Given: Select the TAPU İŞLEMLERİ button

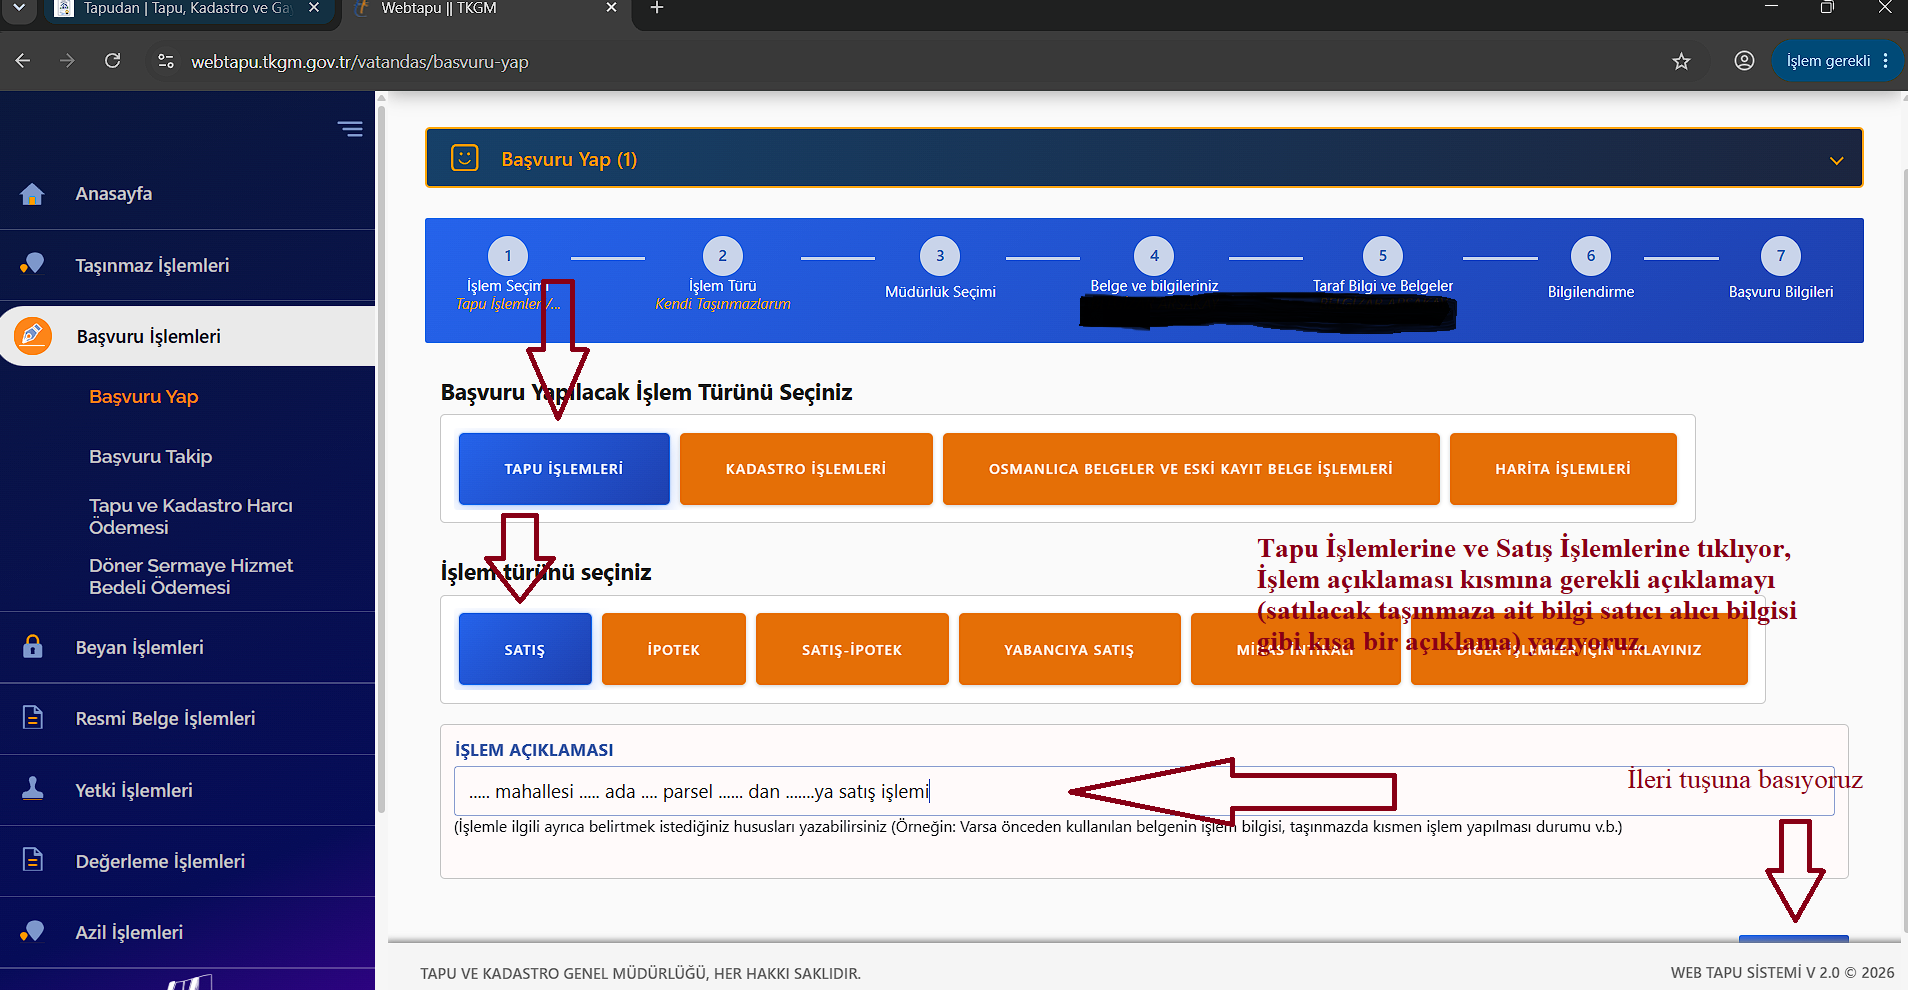Looking at the screenshot, I should 564,469.
